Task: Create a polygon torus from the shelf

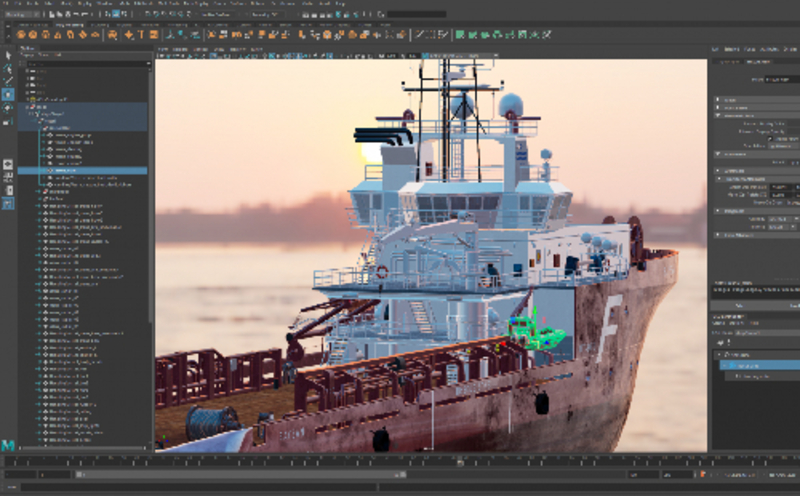Action: (70, 35)
